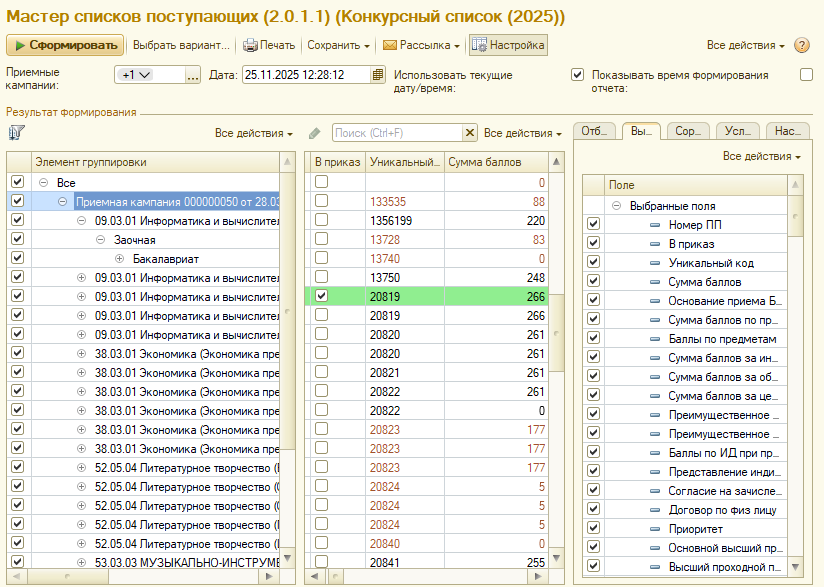The image size is (824, 587).
Task: Click the filter list icon above the grouping tree
Action: pos(16,133)
